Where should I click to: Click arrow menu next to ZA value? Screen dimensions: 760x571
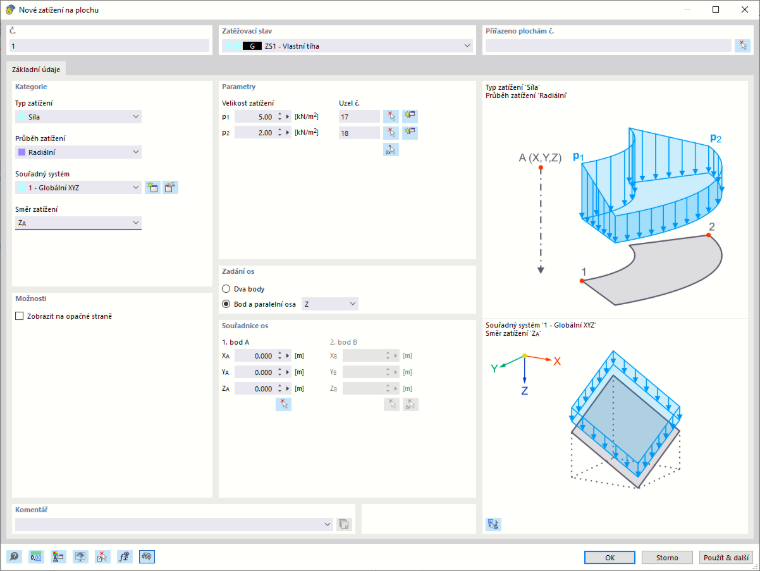click(x=287, y=389)
